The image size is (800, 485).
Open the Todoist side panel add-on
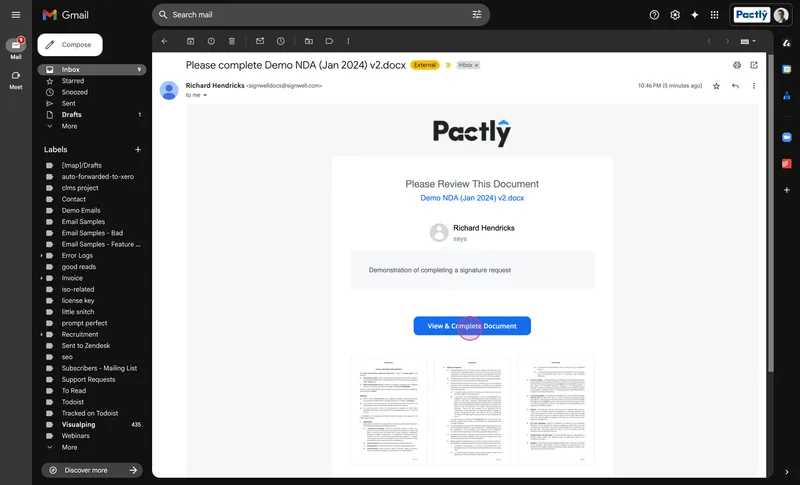click(x=787, y=163)
